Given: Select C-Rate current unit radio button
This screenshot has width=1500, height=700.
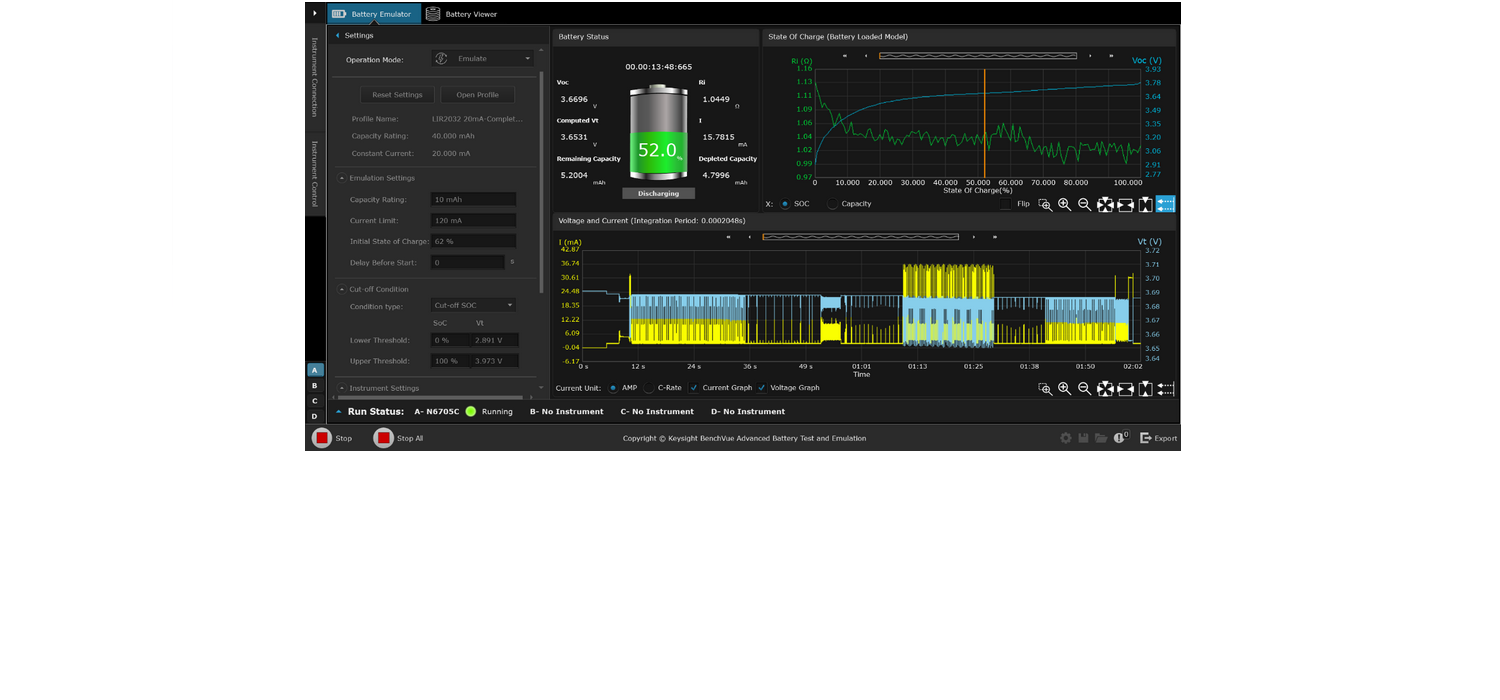Looking at the screenshot, I should pyautogui.click(x=648, y=388).
